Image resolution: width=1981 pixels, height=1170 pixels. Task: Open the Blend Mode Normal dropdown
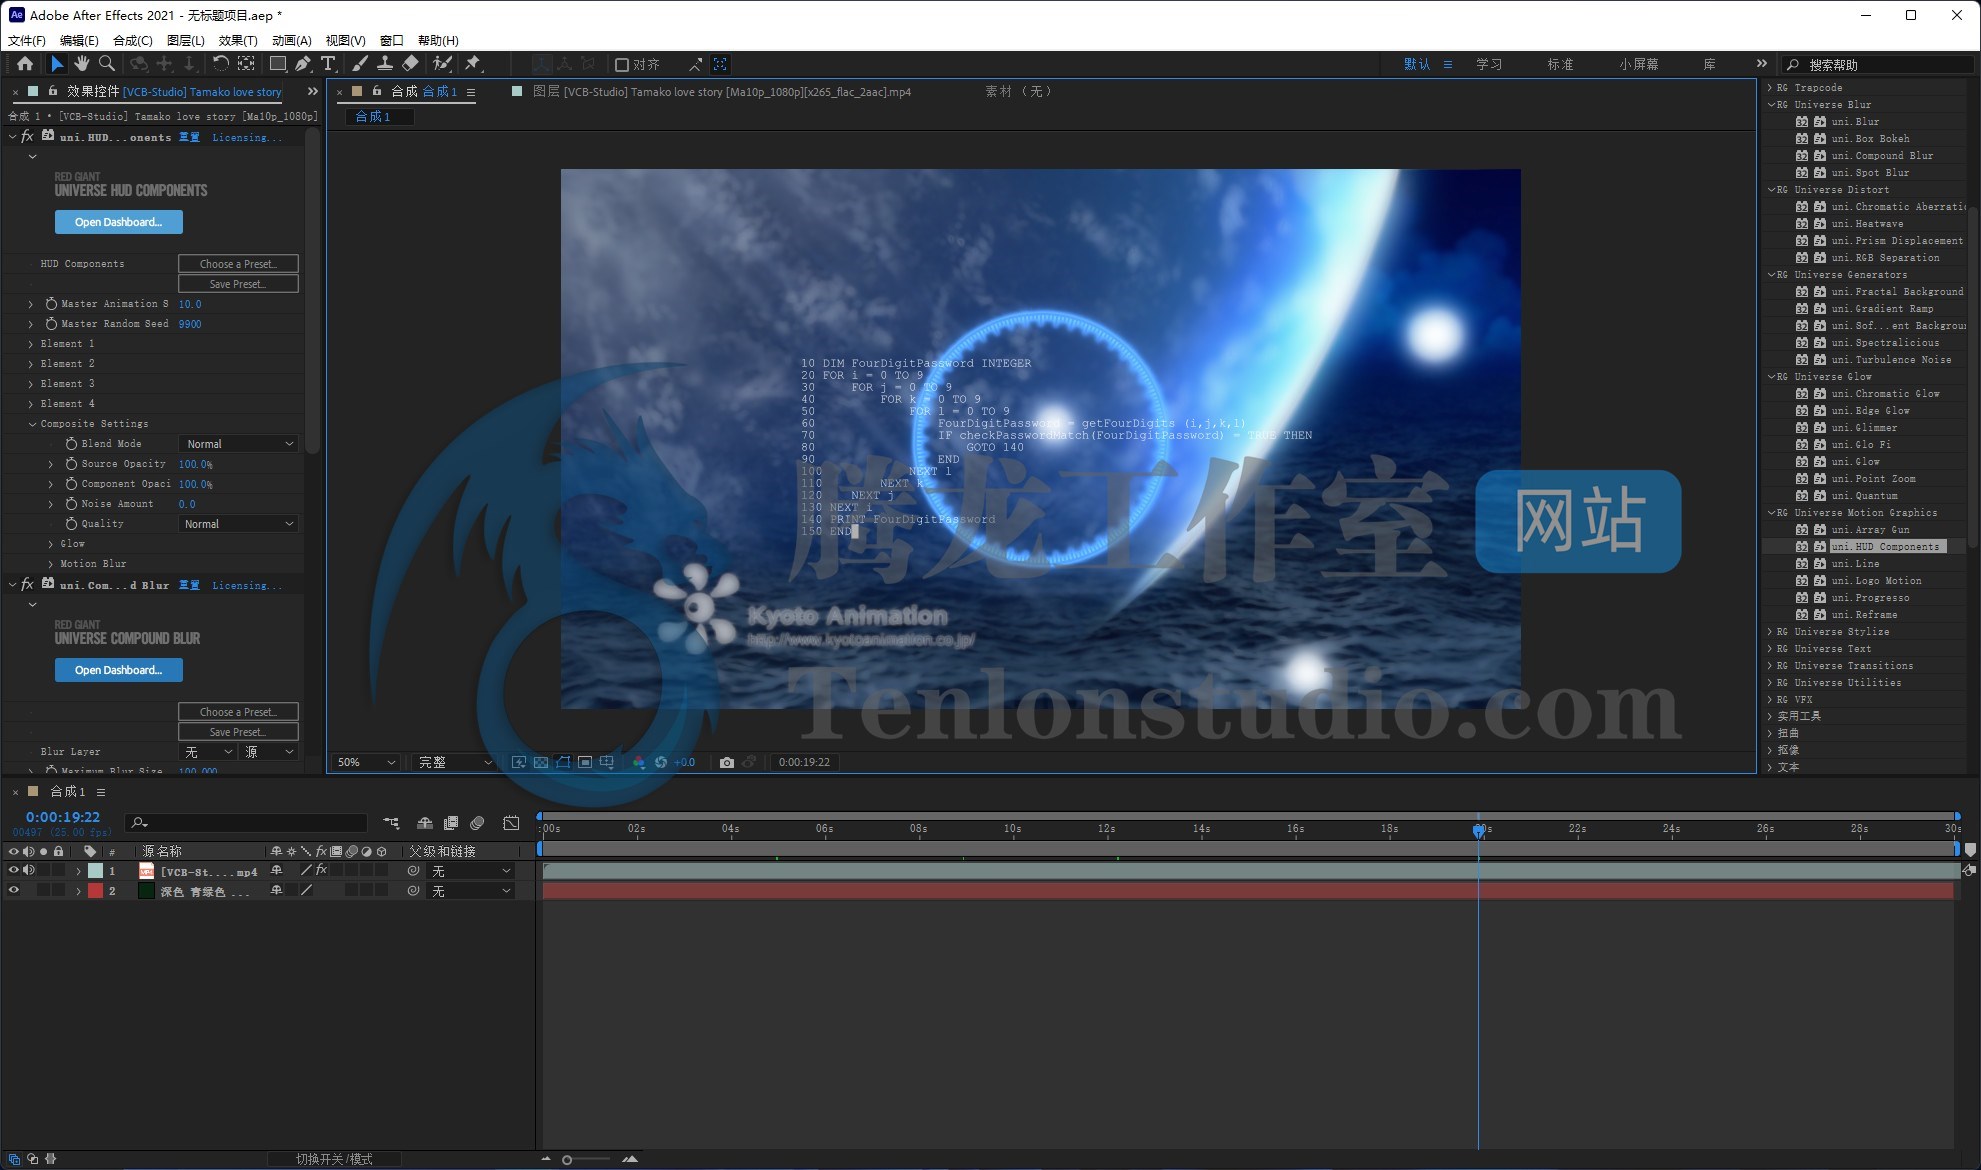(x=239, y=444)
